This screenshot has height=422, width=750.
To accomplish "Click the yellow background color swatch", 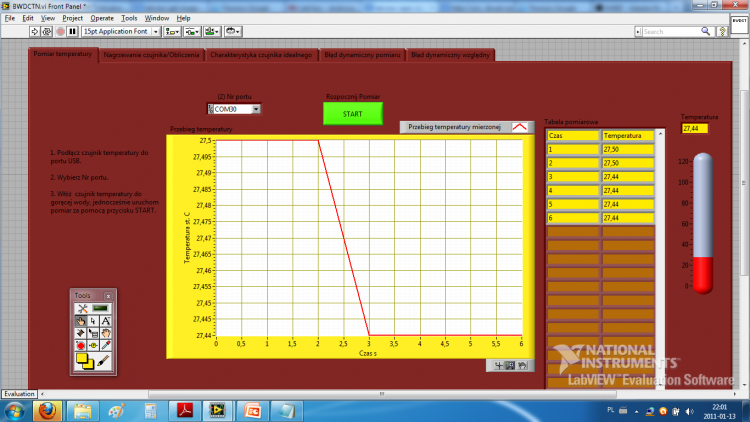I will 90,365.
